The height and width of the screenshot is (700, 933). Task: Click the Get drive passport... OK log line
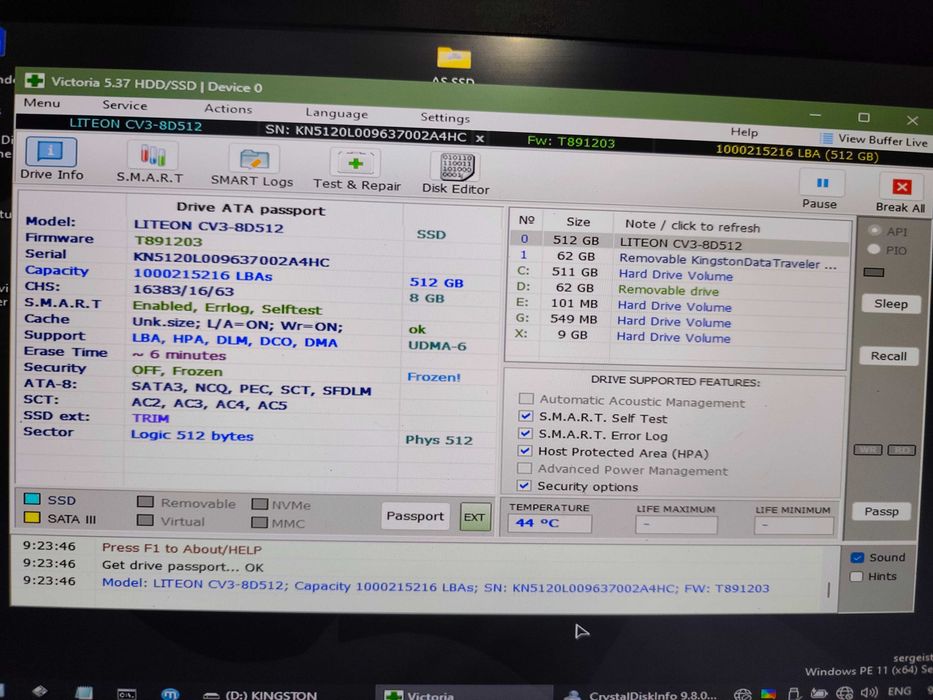pos(182,567)
